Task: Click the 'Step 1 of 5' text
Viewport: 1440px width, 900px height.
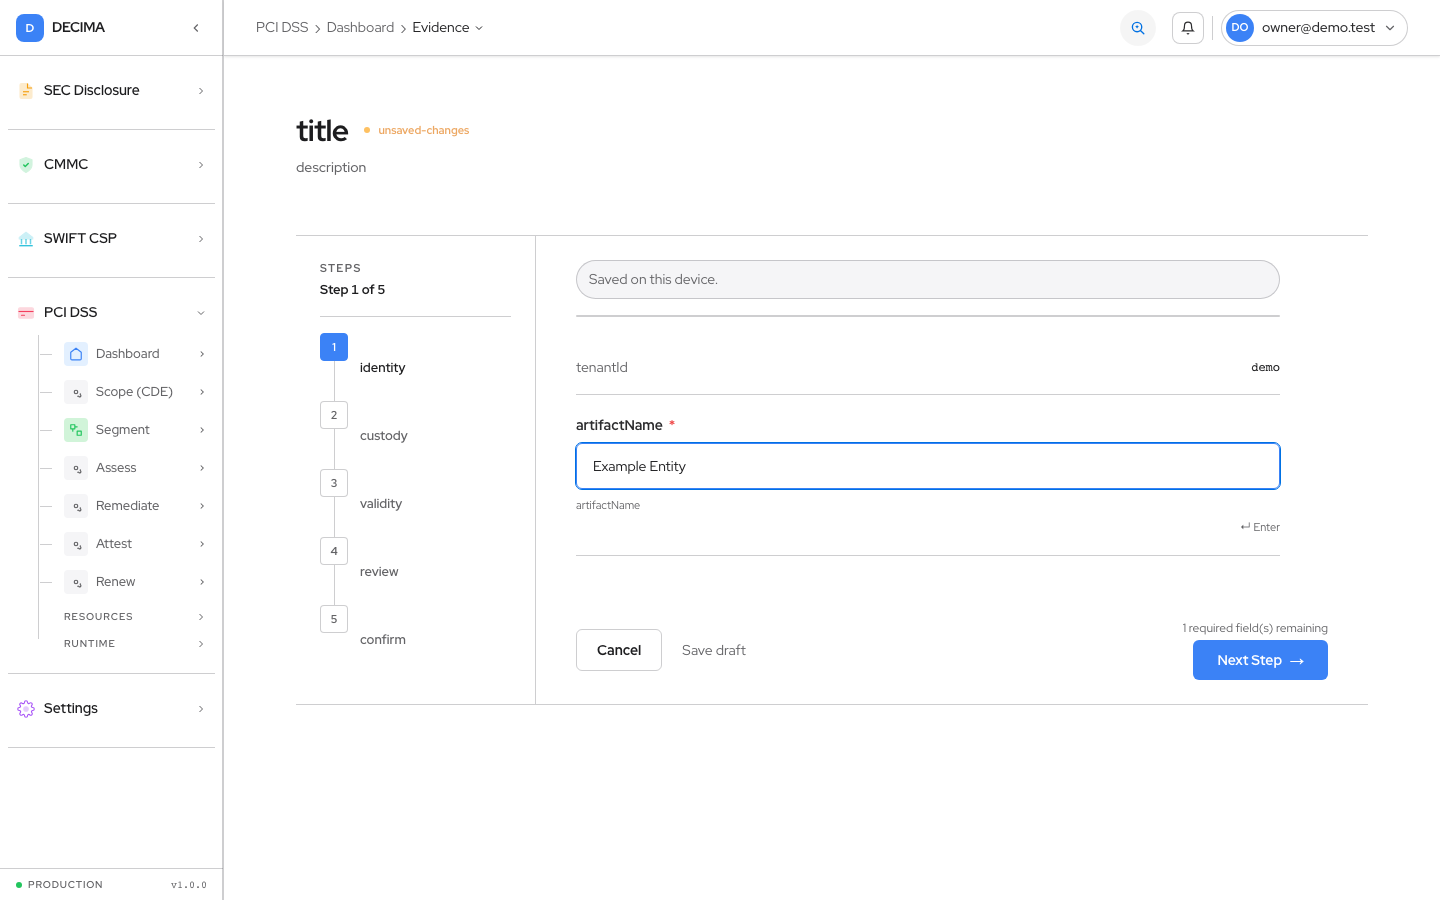Action: (x=352, y=290)
